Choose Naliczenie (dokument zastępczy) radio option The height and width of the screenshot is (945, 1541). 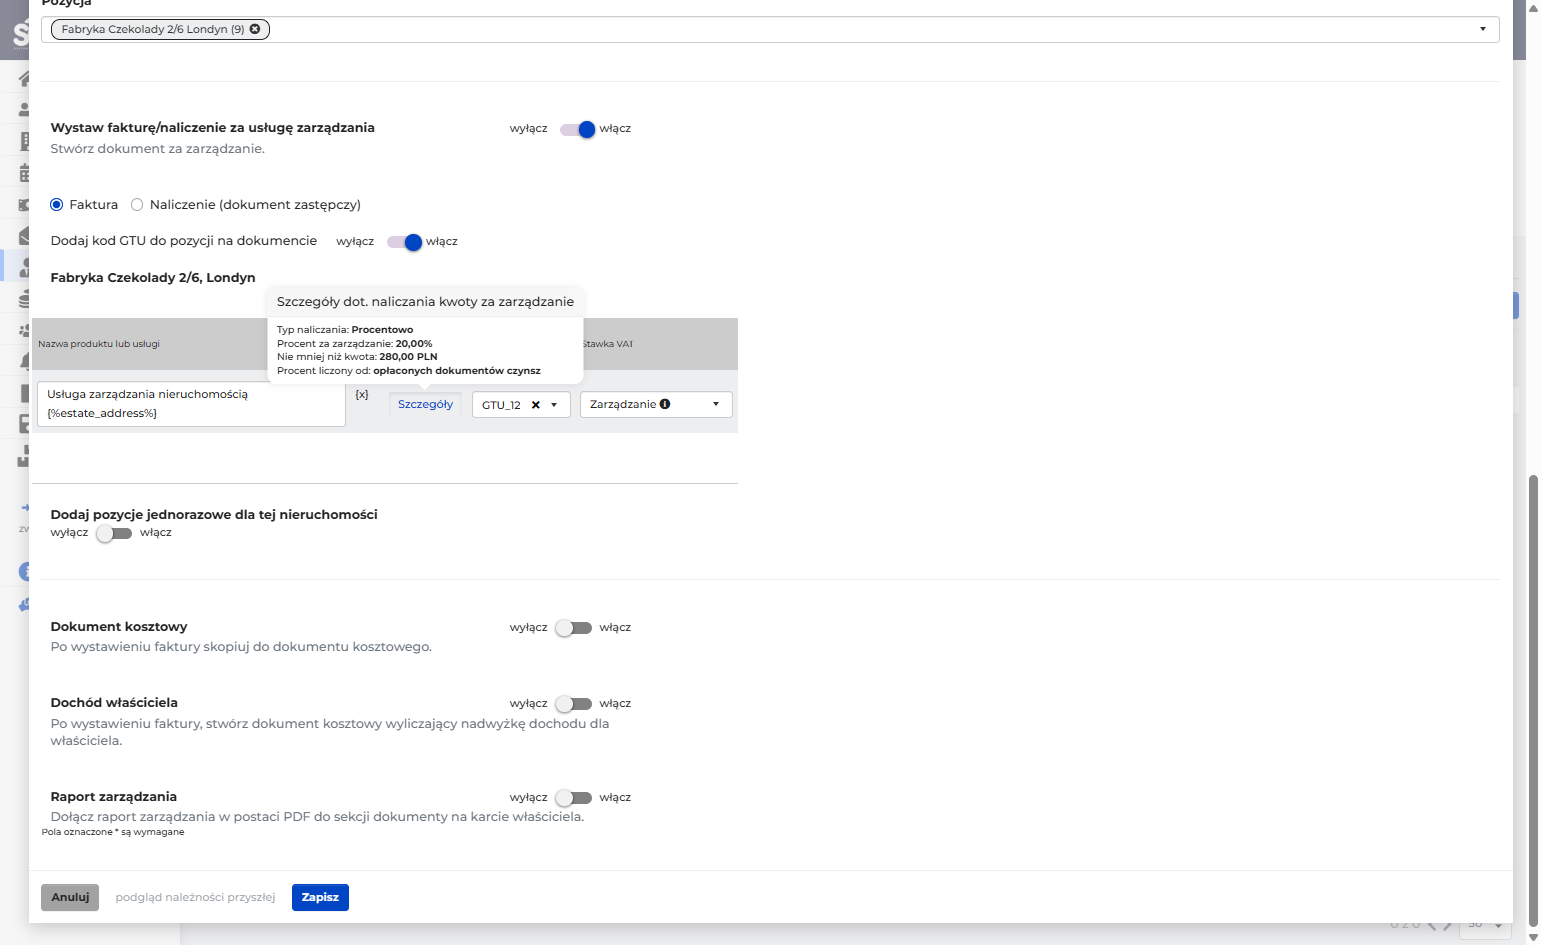coord(137,205)
